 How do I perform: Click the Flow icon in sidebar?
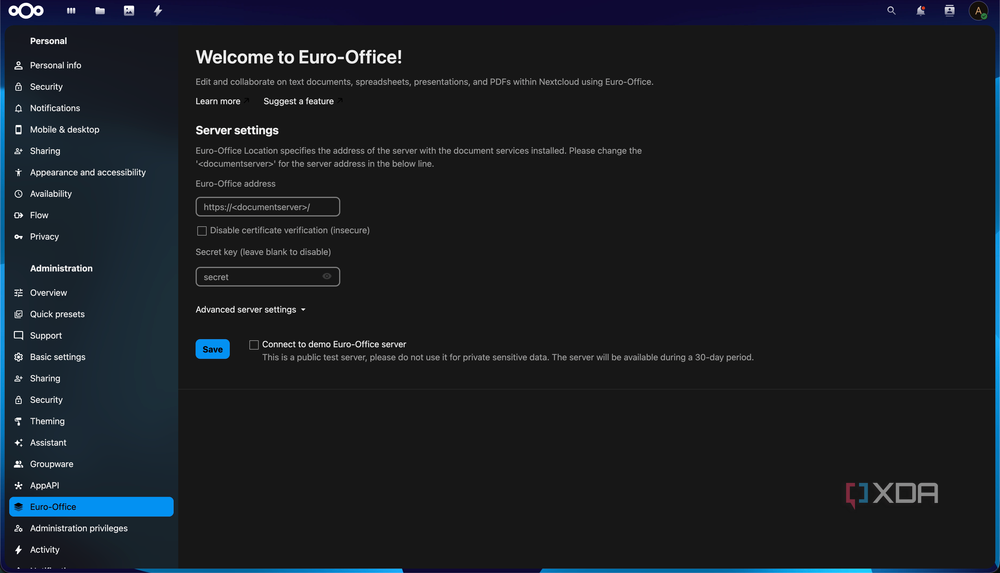[18, 215]
